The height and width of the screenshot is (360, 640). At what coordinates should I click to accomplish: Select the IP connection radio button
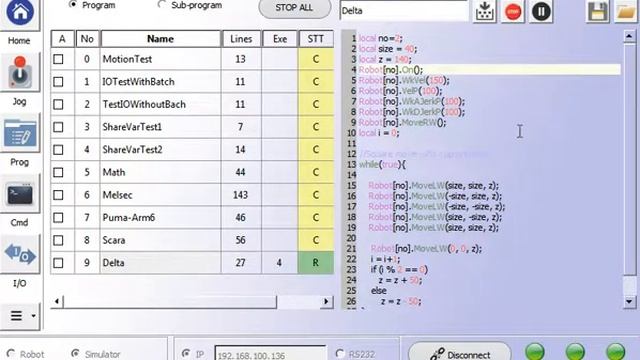click(x=186, y=353)
